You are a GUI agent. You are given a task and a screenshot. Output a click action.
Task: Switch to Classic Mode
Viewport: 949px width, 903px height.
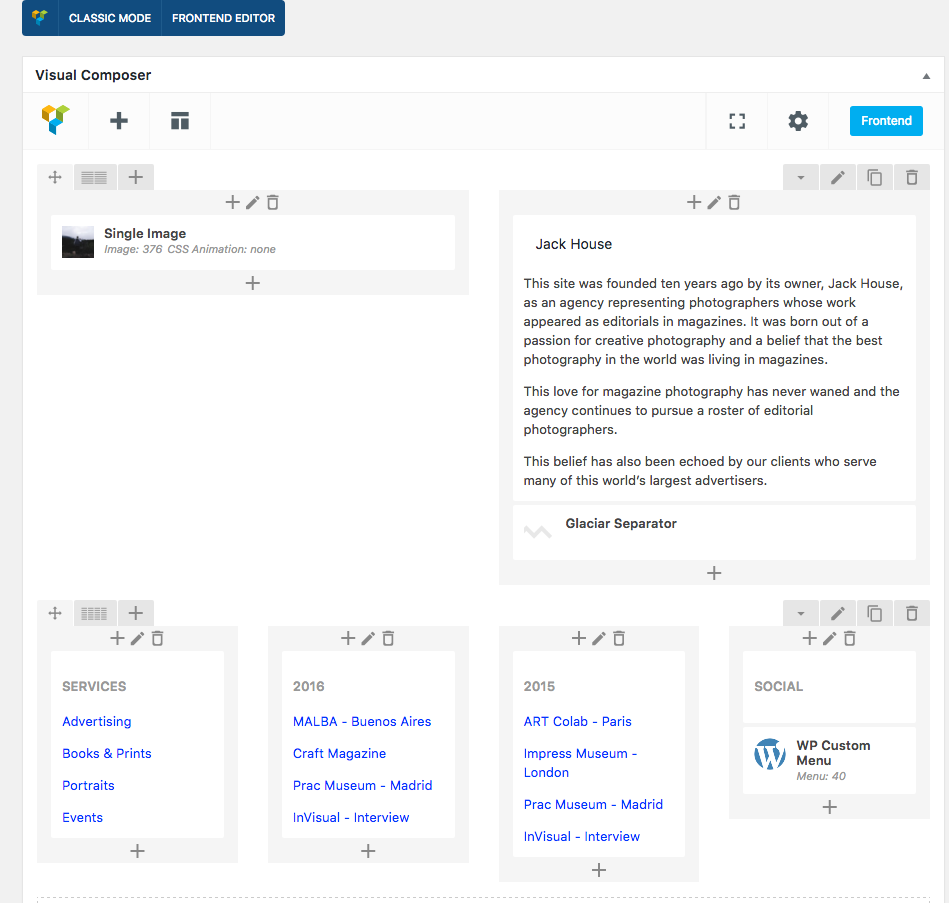click(110, 18)
